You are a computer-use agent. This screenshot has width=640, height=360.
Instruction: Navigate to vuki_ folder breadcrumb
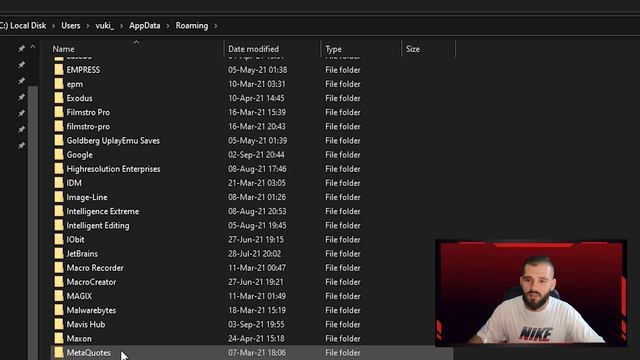coord(104,26)
